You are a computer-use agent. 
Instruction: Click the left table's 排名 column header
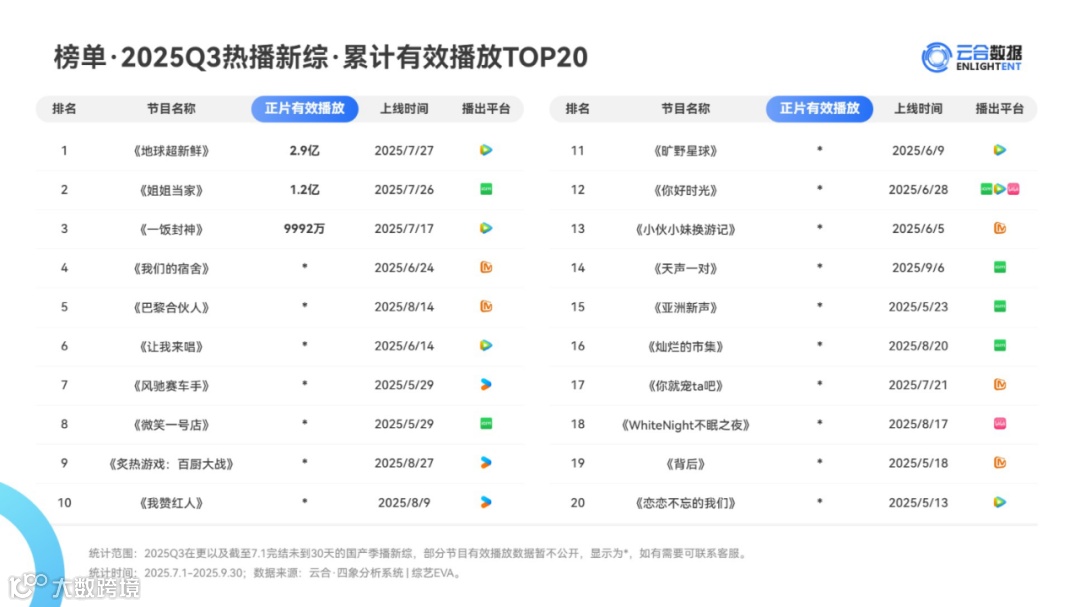64,109
